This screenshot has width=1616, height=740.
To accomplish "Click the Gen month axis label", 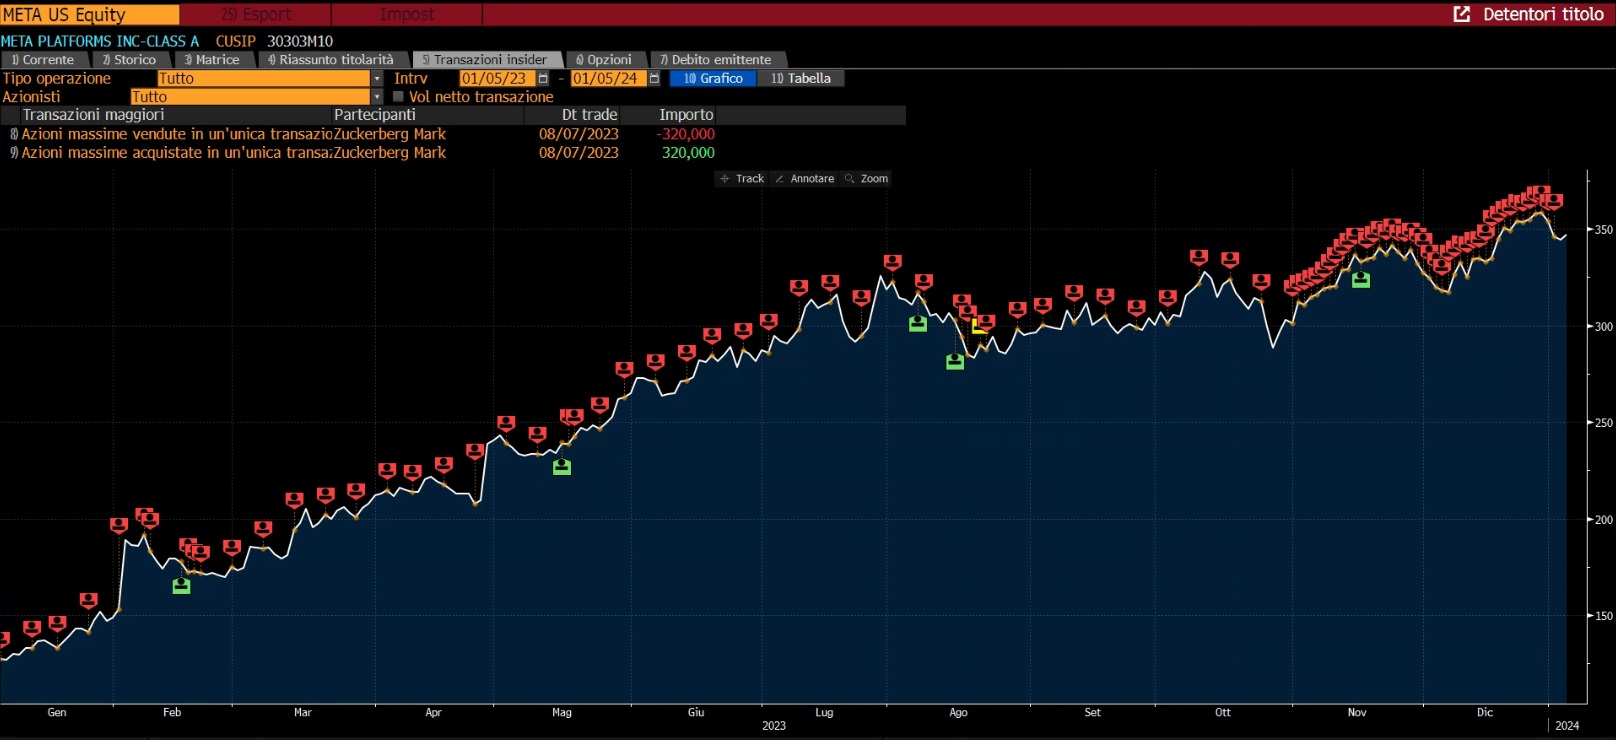I will click(57, 712).
